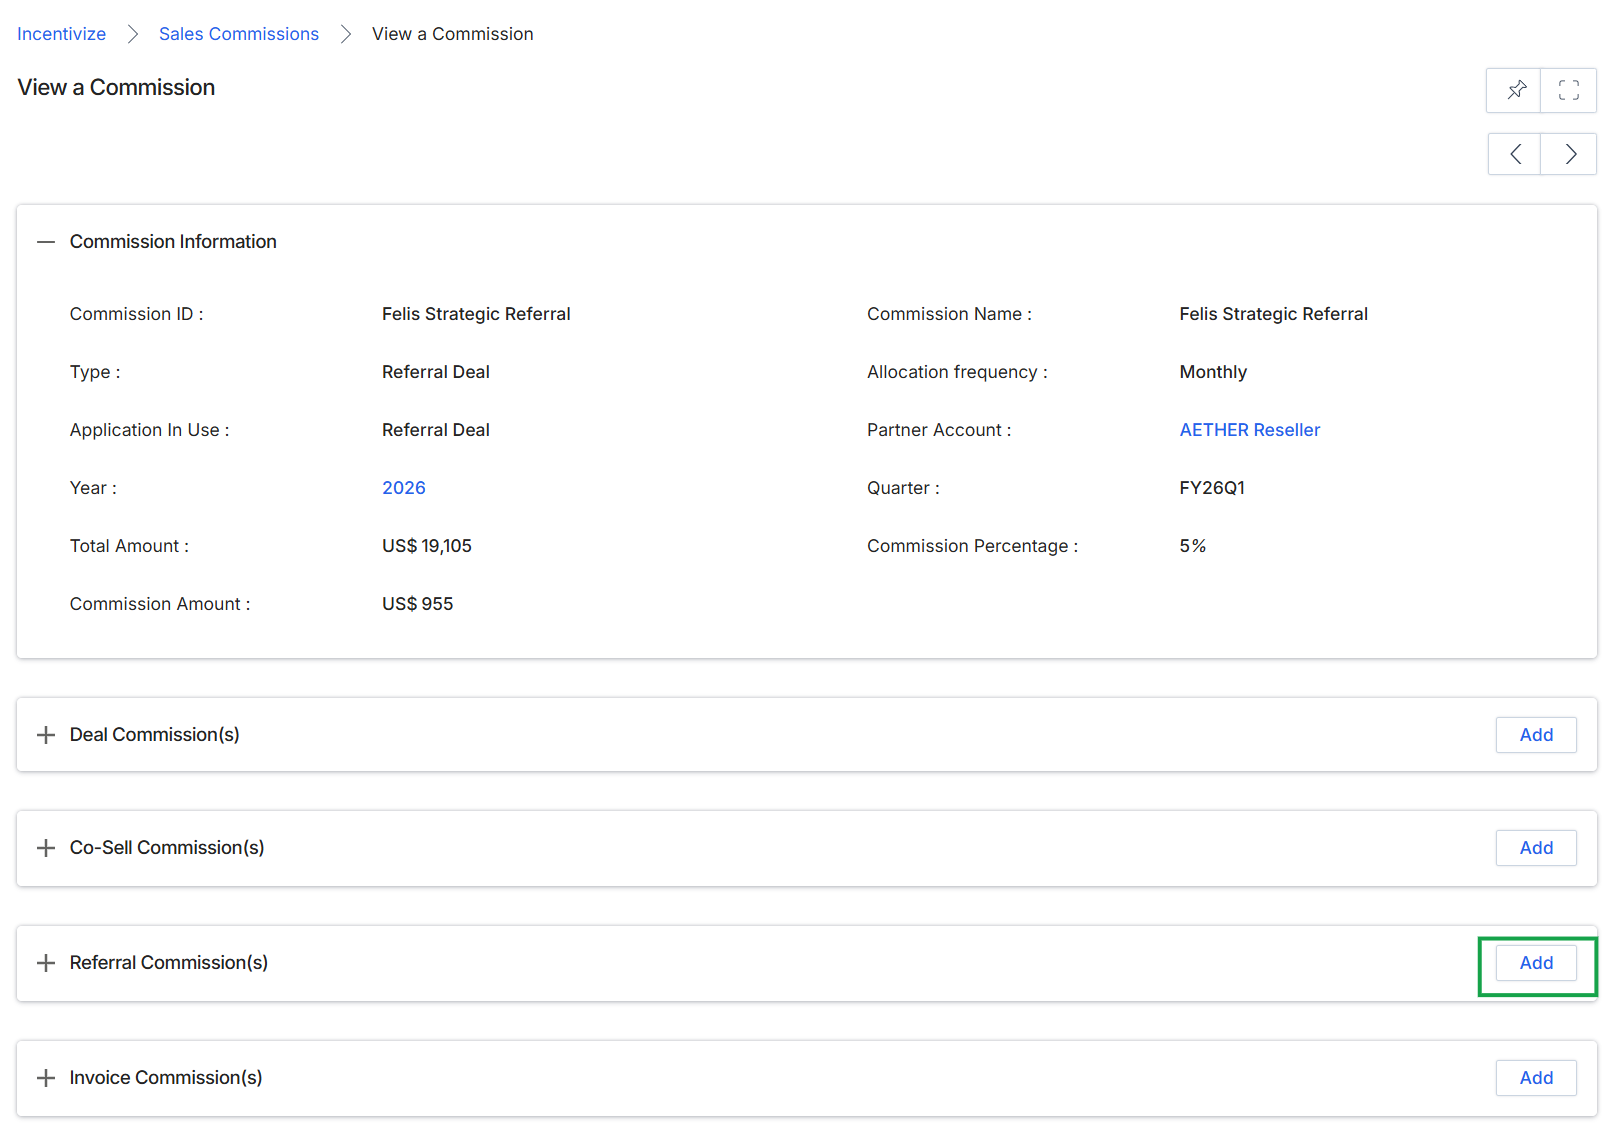
Task: Click the Commission Information section title
Action: point(173,242)
